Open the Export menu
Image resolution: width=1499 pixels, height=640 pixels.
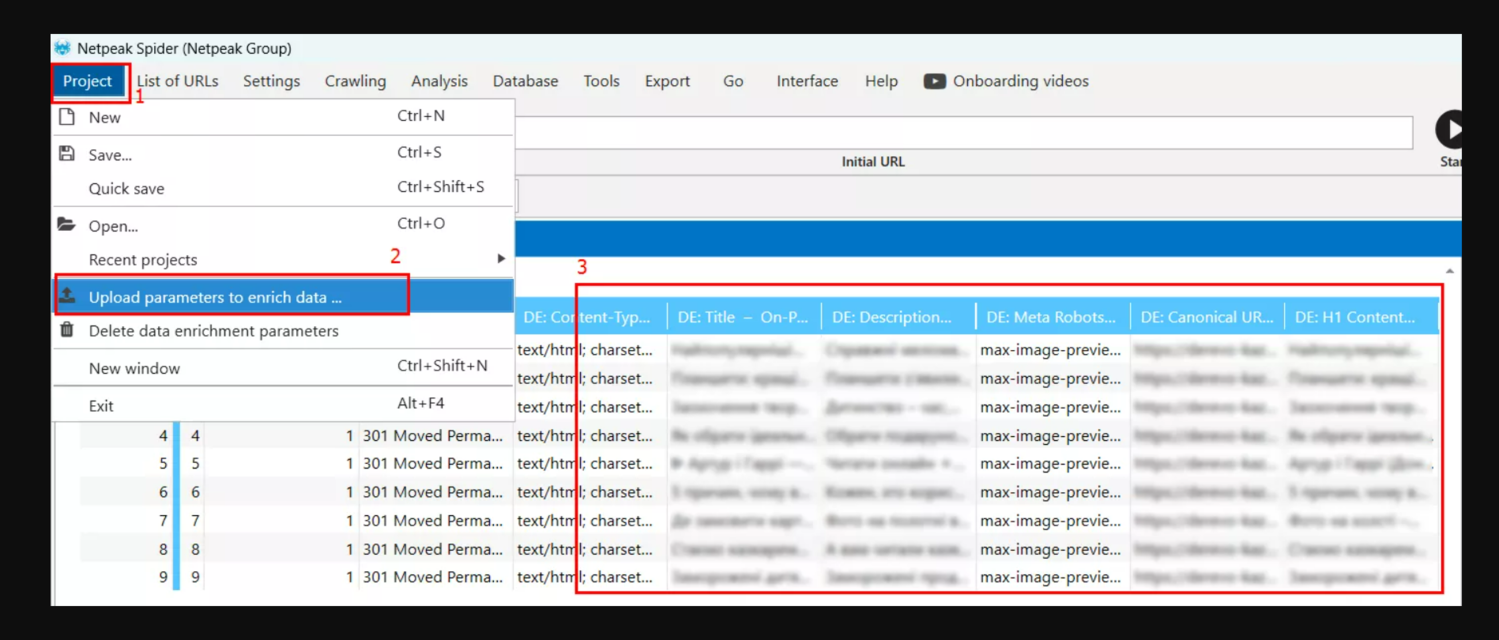coord(667,81)
